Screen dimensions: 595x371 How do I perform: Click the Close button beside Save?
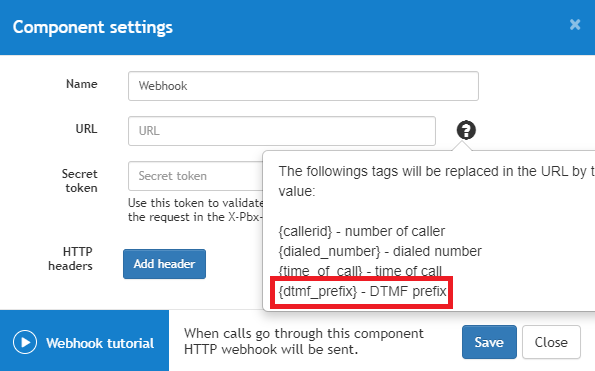(x=551, y=342)
